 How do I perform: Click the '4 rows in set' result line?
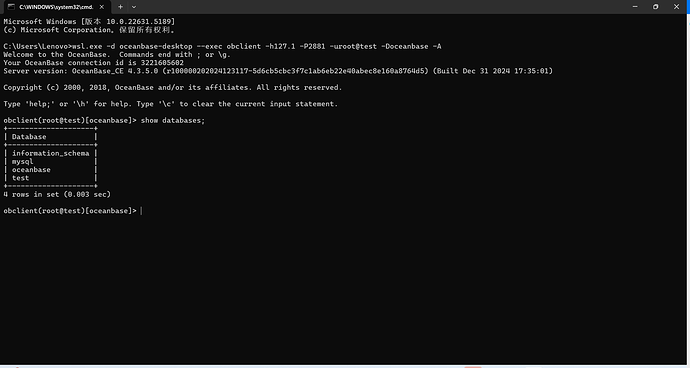(x=57, y=194)
